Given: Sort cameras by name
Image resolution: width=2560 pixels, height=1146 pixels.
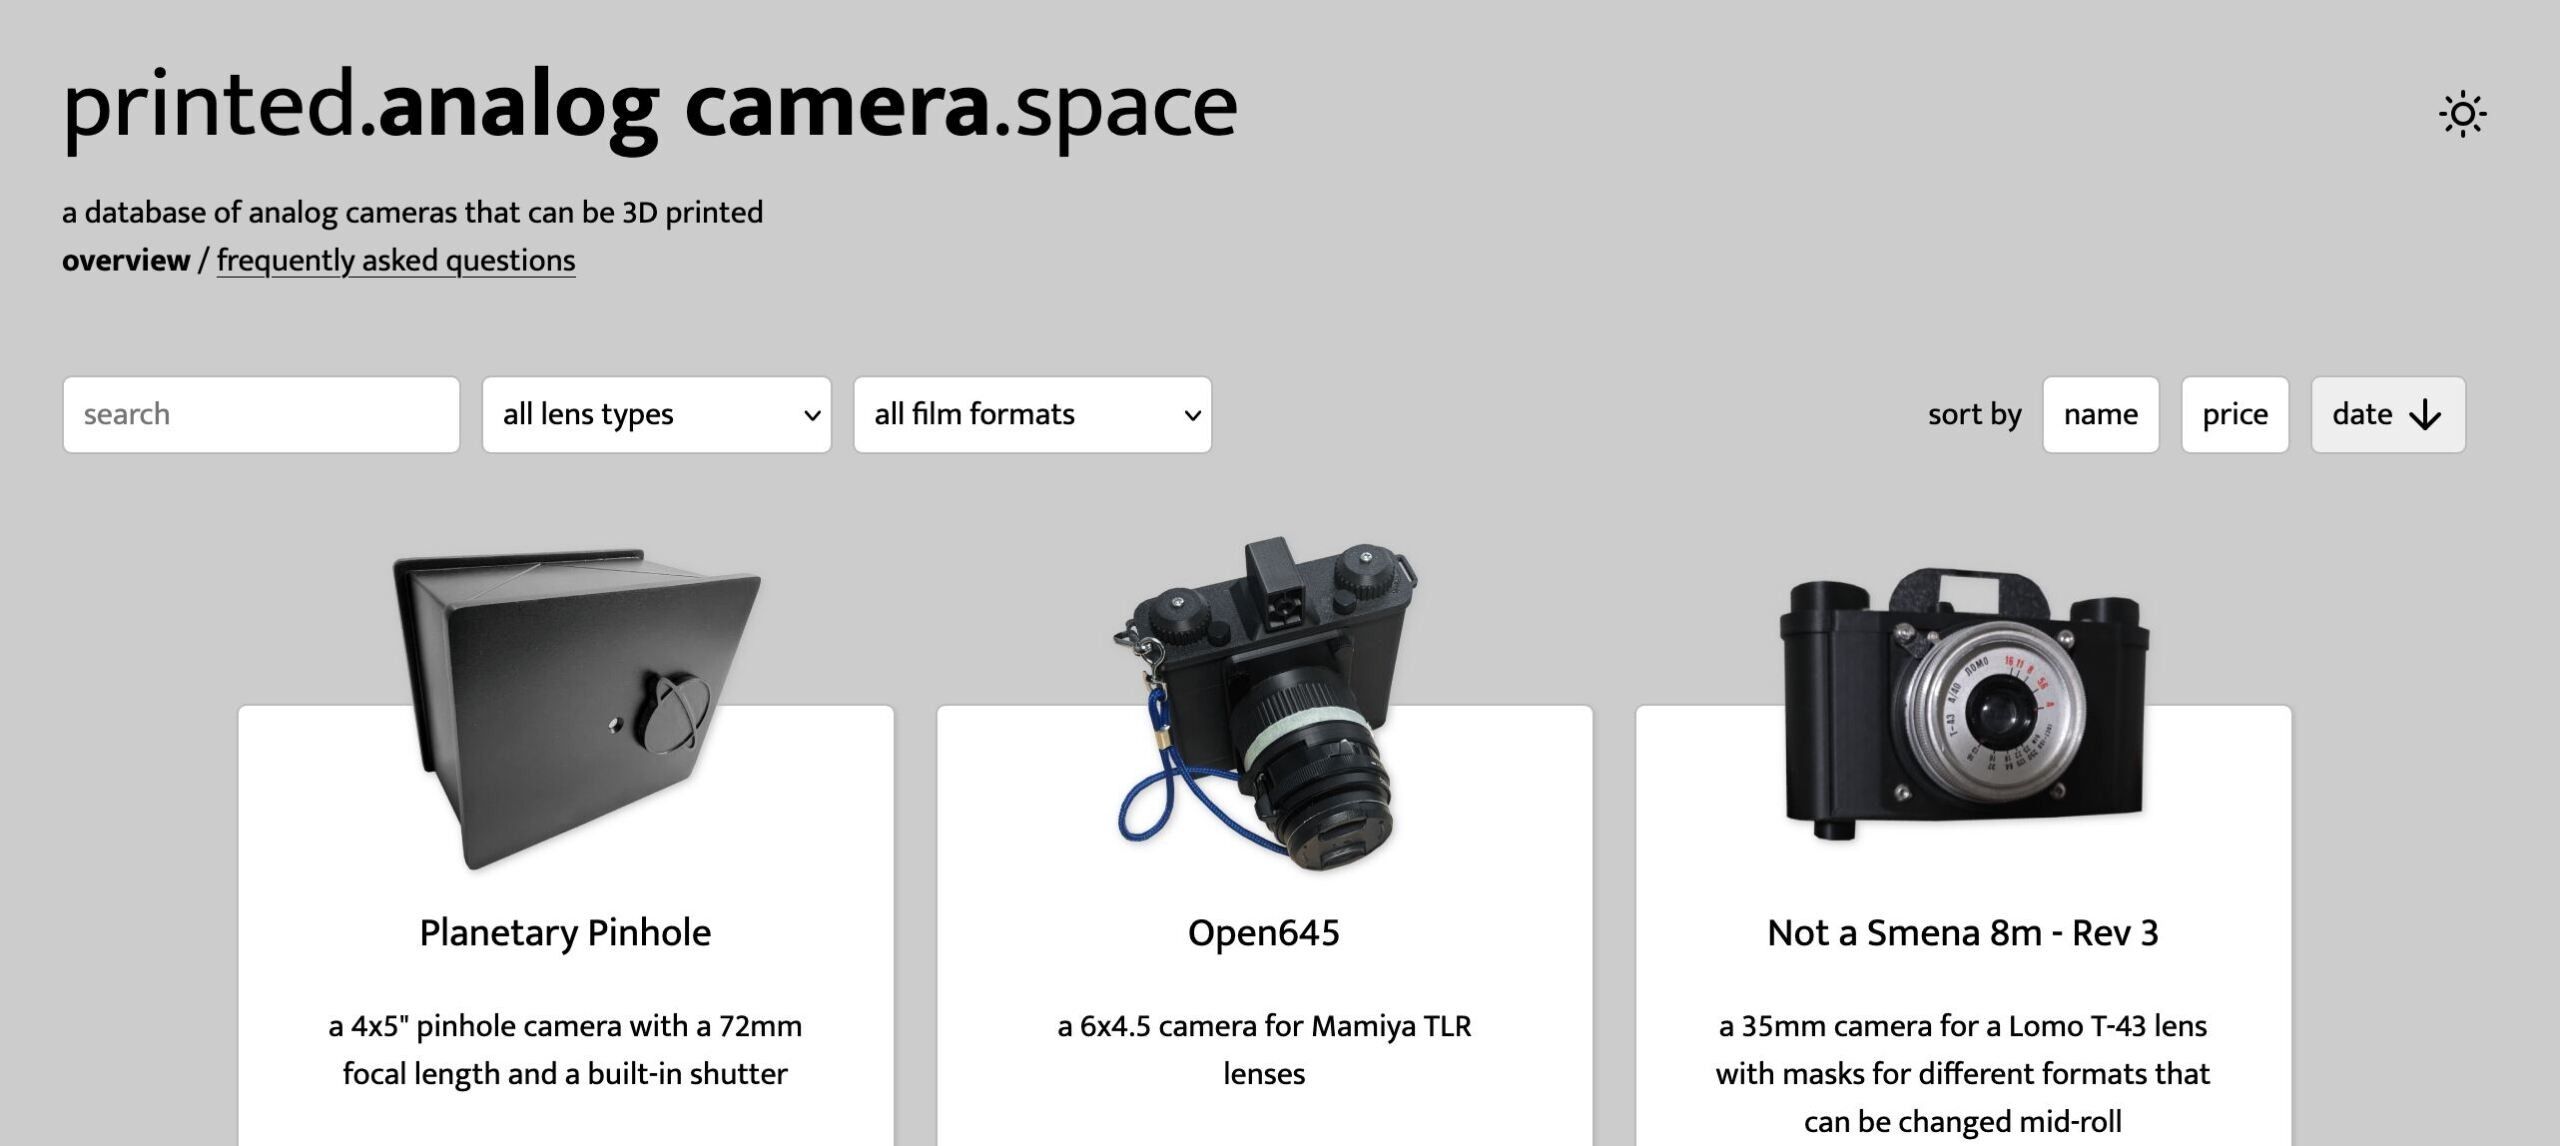Looking at the screenshot, I should (2100, 414).
